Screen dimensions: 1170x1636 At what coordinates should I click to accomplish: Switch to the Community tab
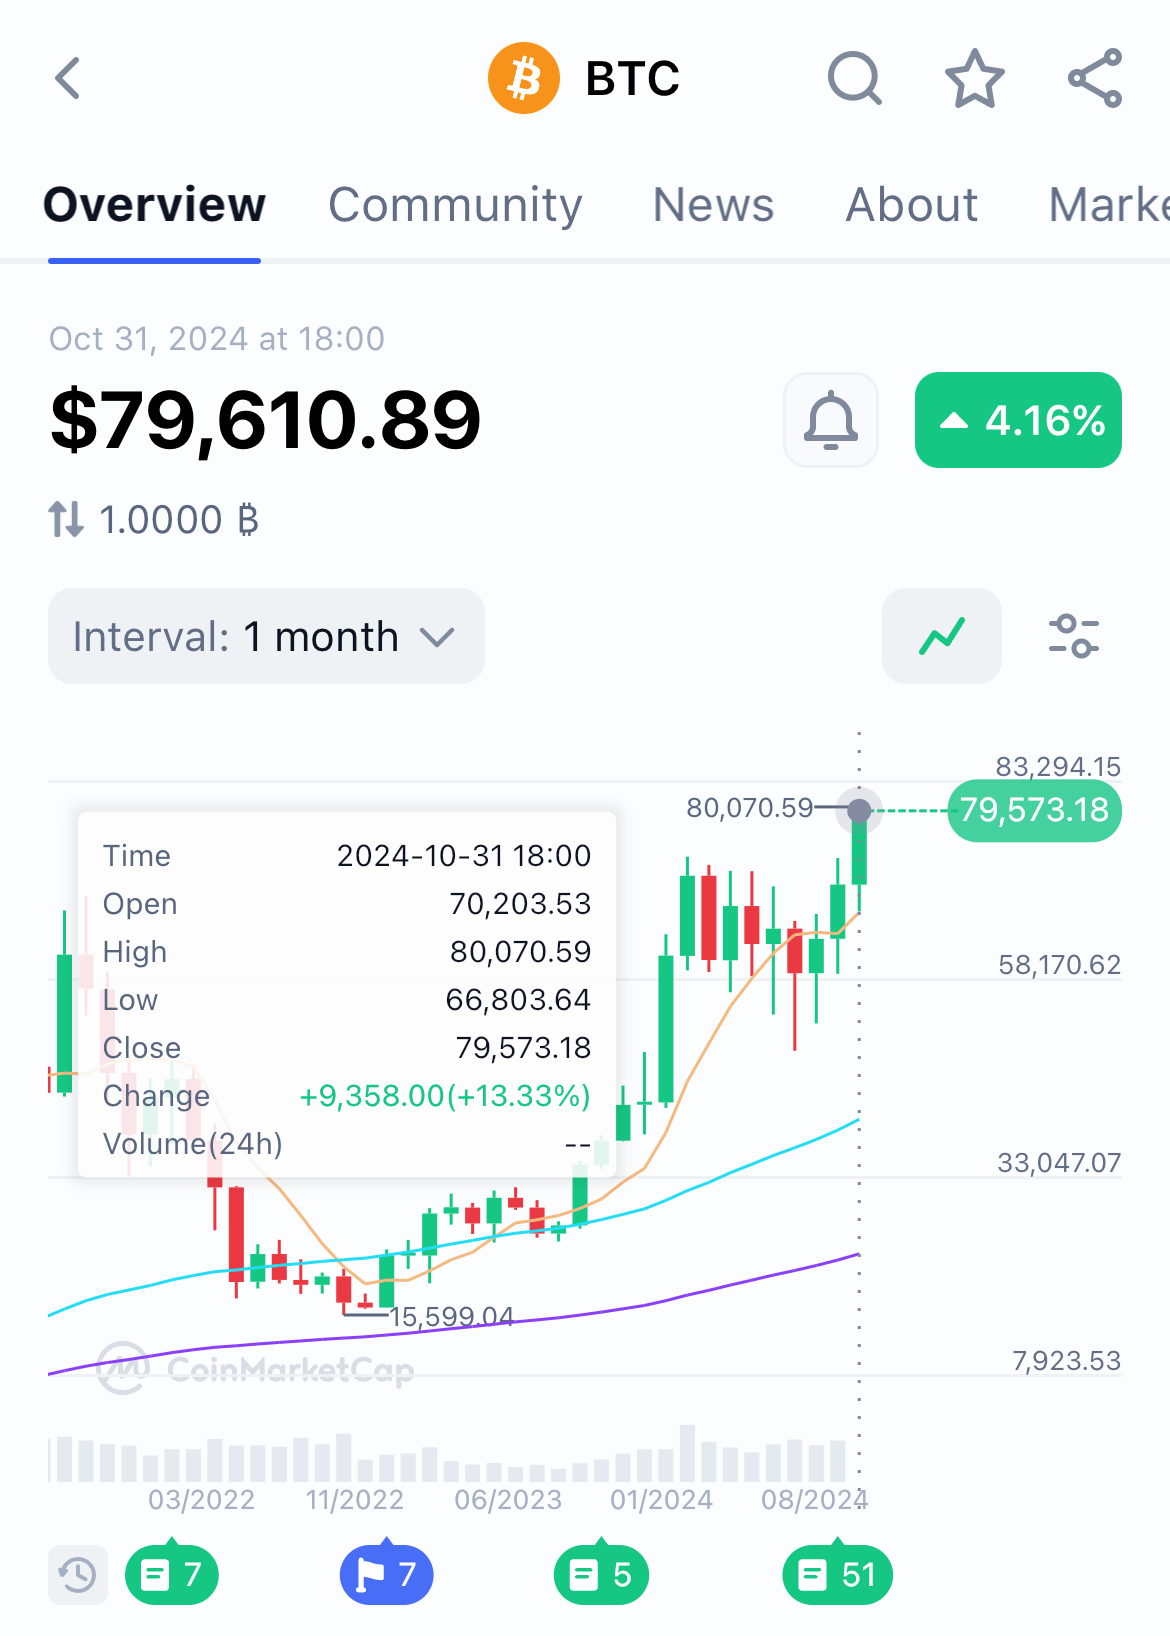point(455,205)
